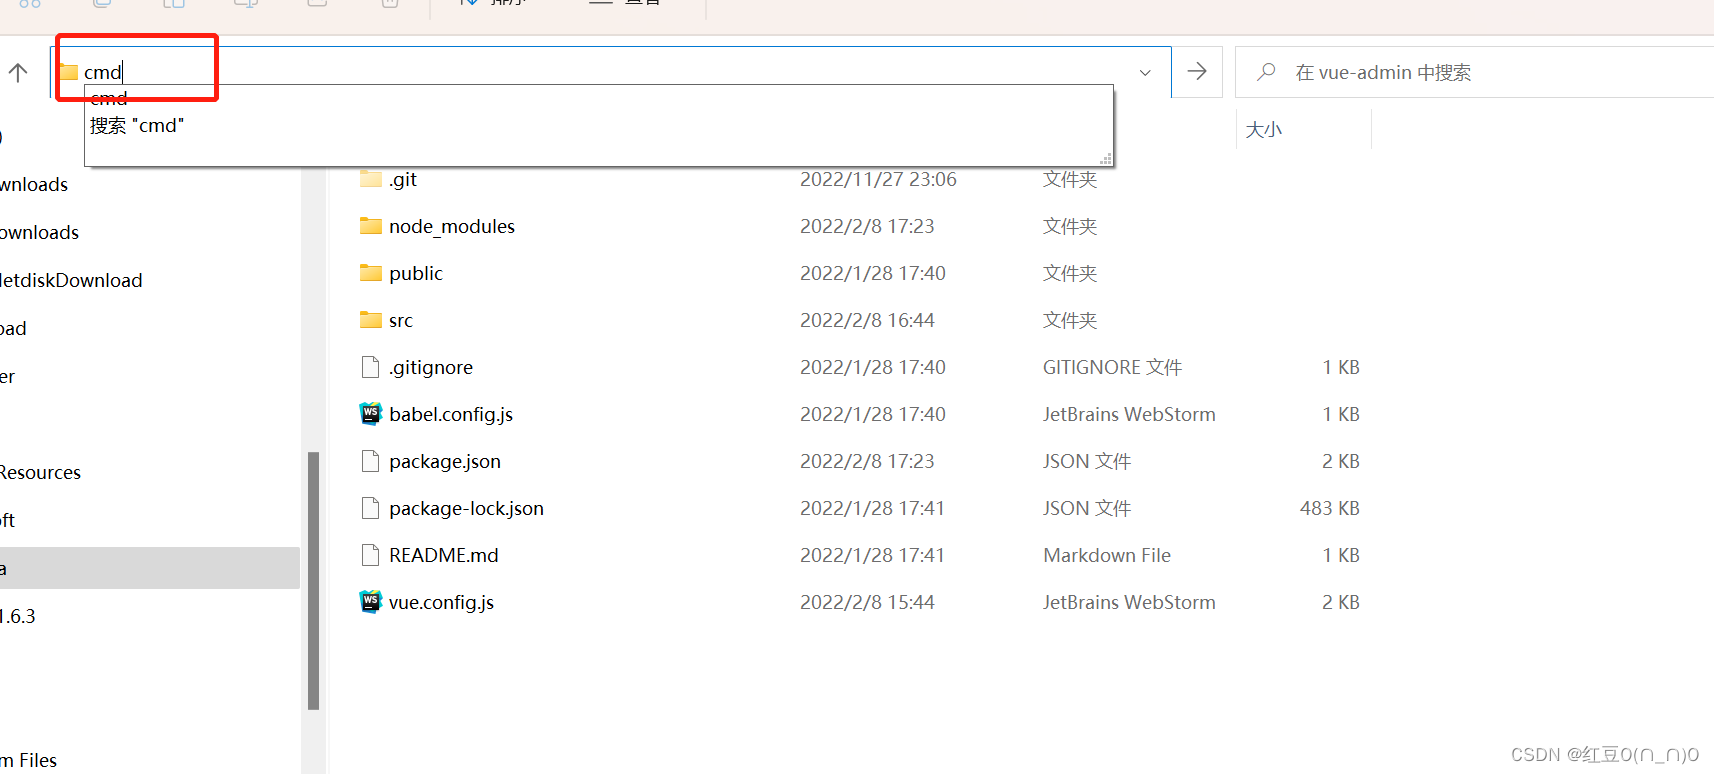This screenshot has width=1714, height=774.
Task: Click the address bar folder icon
Action: point(68,72)
